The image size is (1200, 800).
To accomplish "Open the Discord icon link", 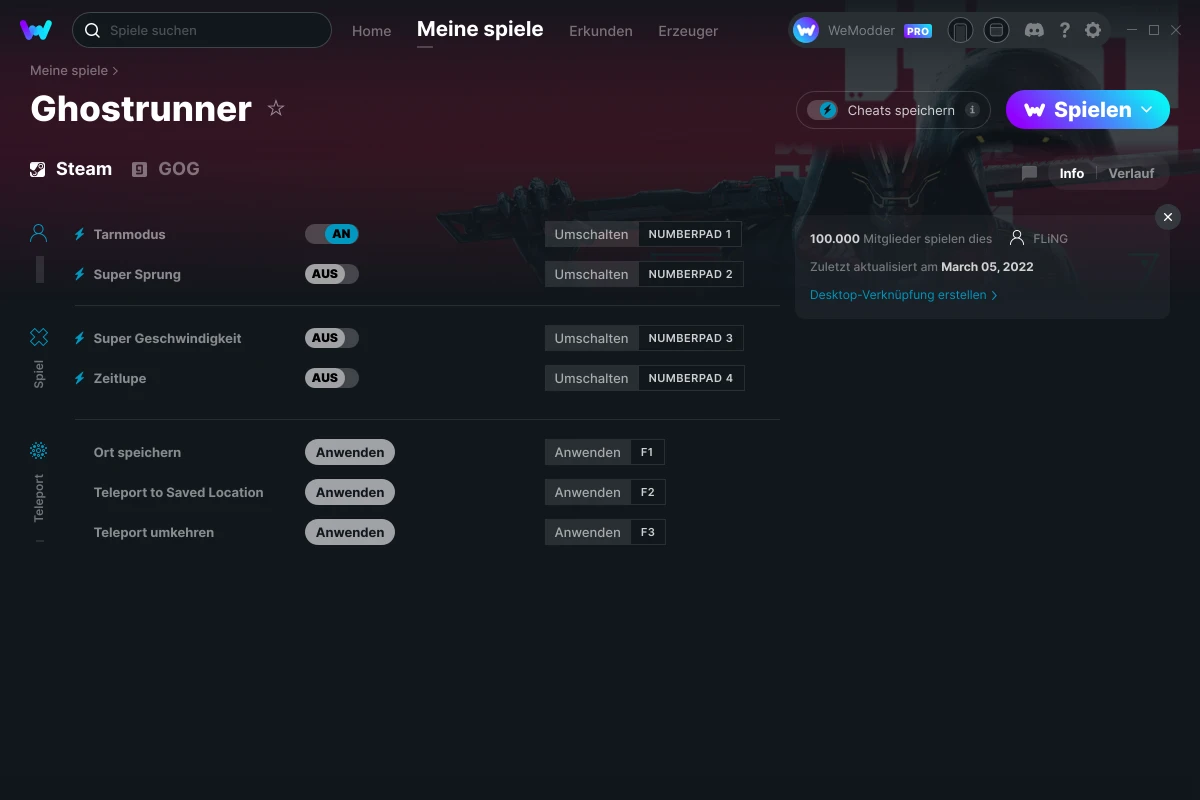I will (x=1035, y=30).
